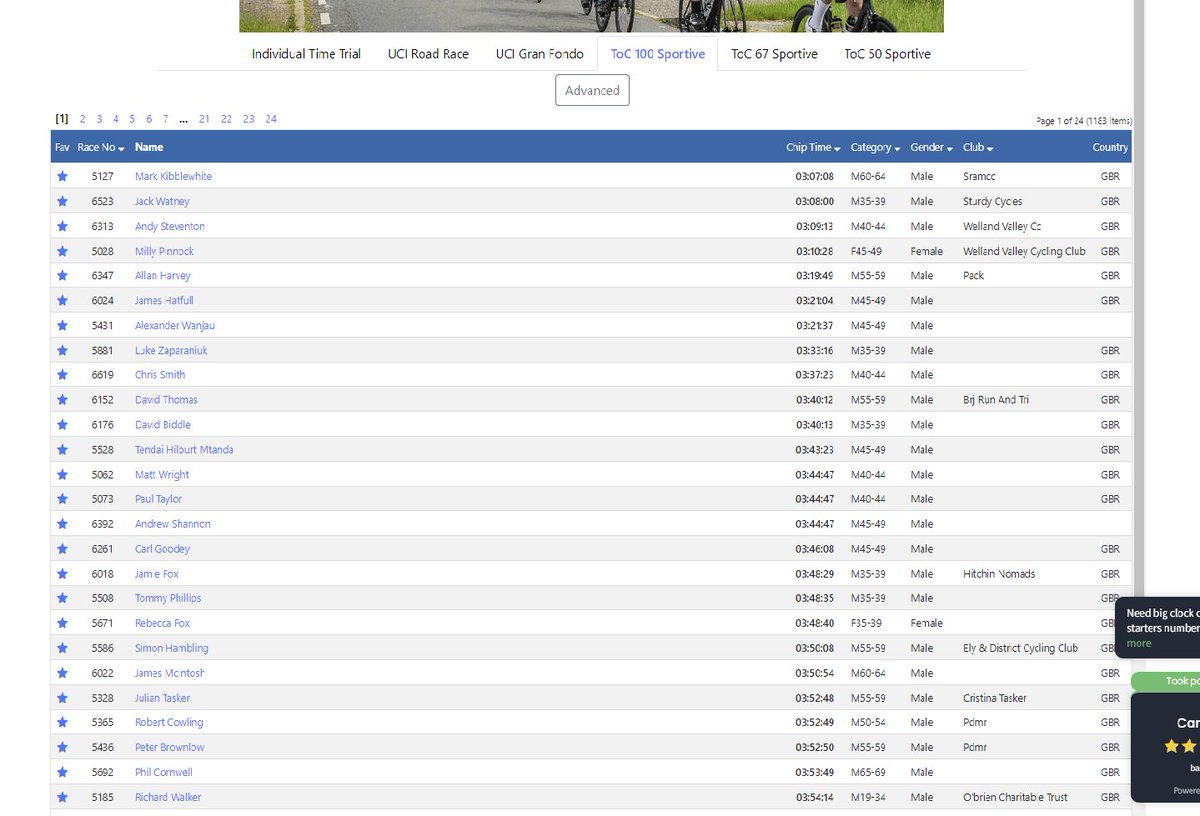Jump to results page 21
1200x816 pixels.
point(204,119)
